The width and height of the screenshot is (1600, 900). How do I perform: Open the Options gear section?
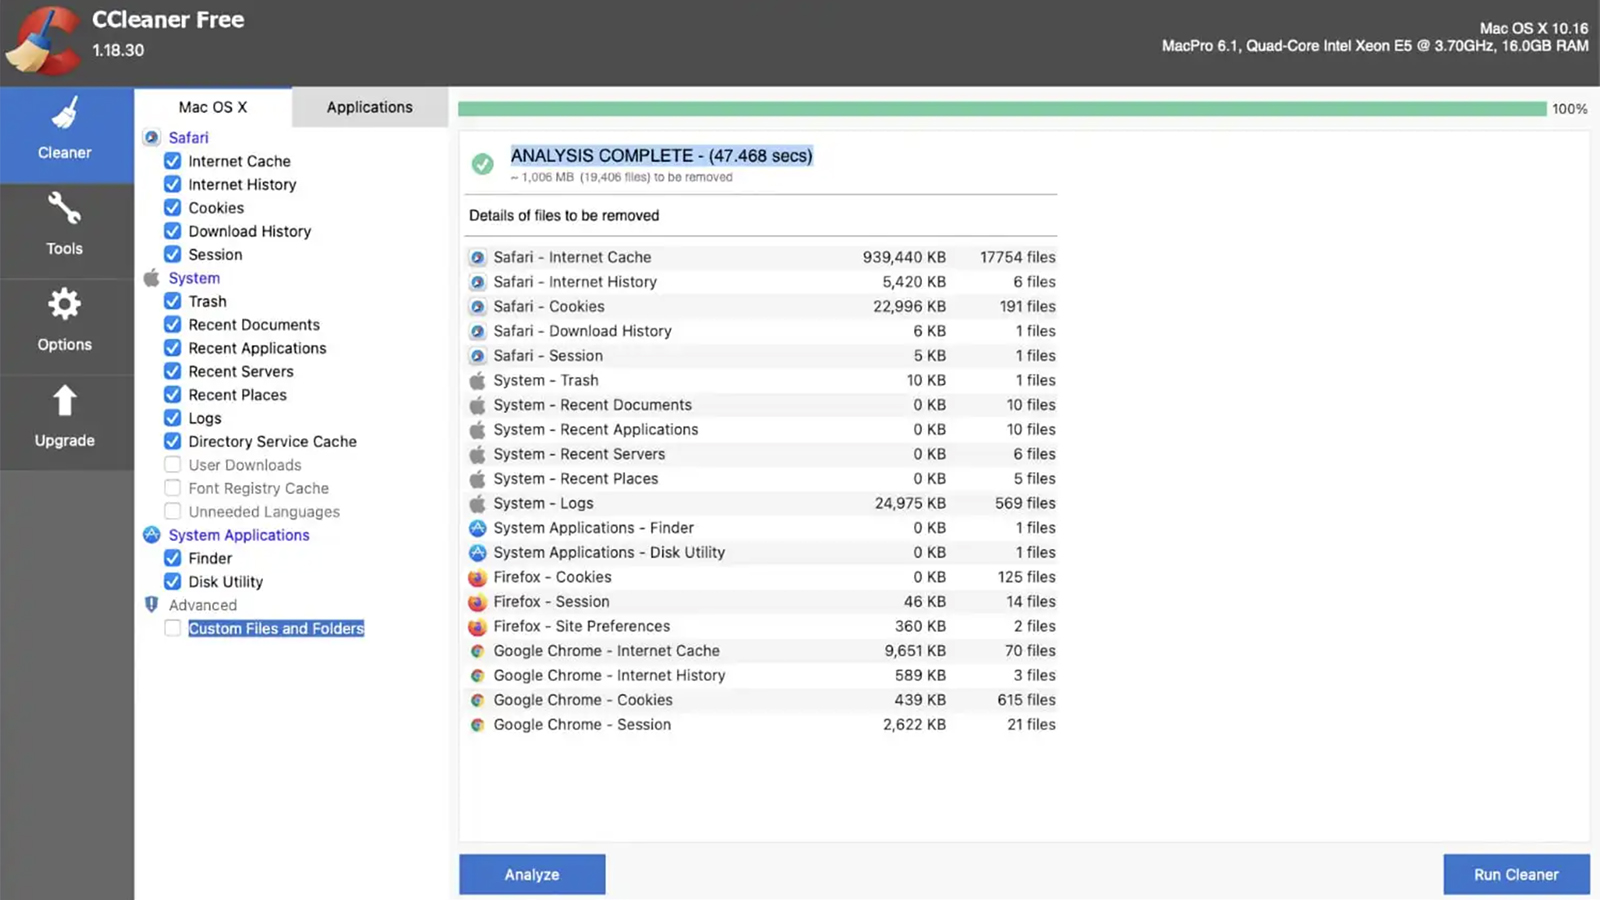point(65,326)
